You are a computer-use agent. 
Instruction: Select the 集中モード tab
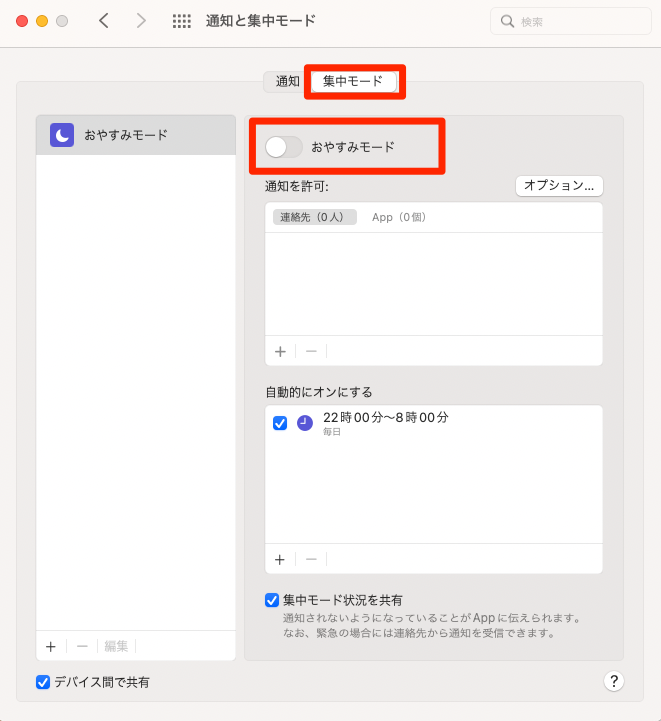click(352, 81)
